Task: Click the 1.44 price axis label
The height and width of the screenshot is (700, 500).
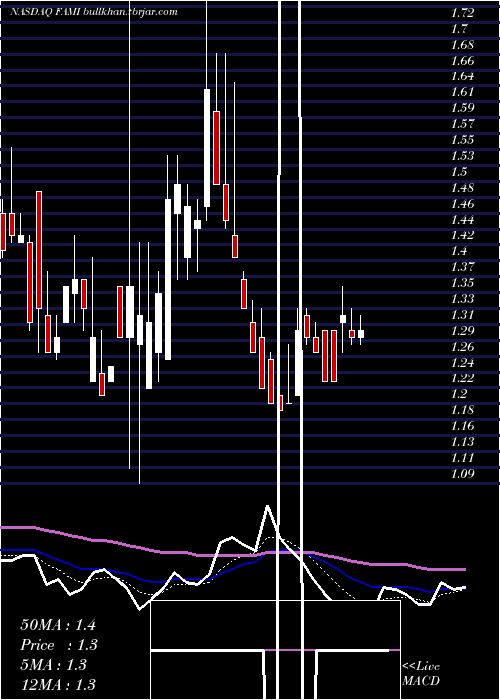Action: point(462,220)
